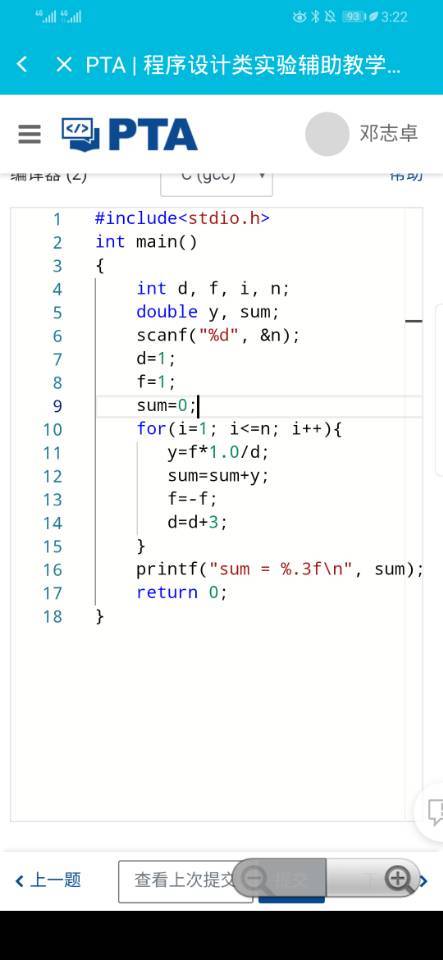Tap the #include<stdio.h> line
443x960 pixels.
pyautogui.click(x=182, y=218)
